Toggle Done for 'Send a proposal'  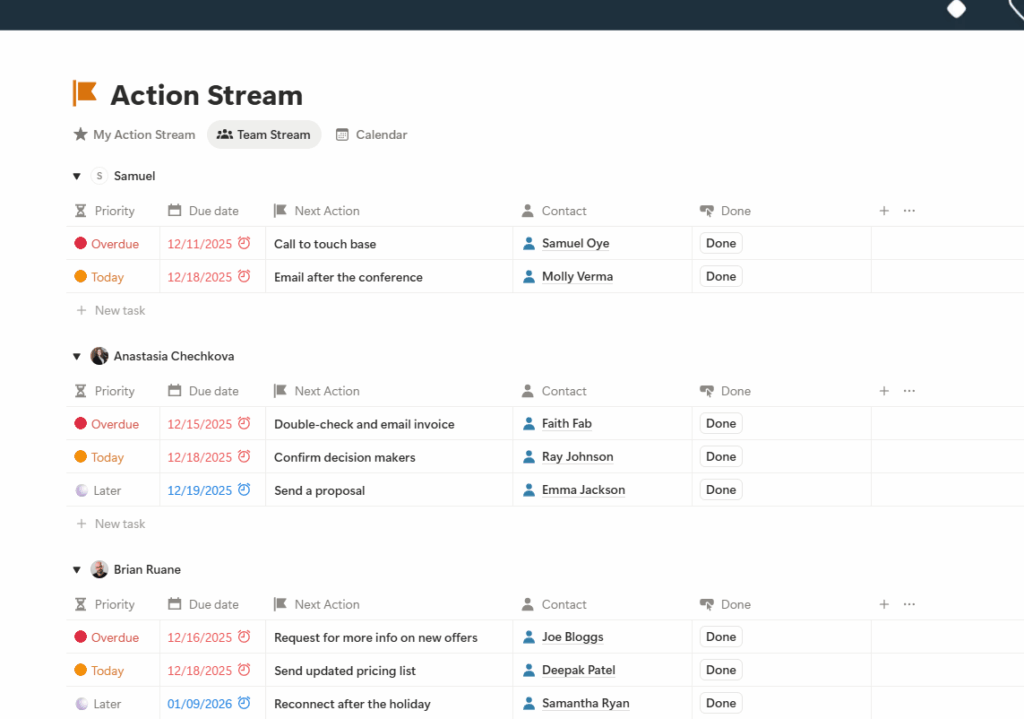pyautogui.click(x=720, y=490)
